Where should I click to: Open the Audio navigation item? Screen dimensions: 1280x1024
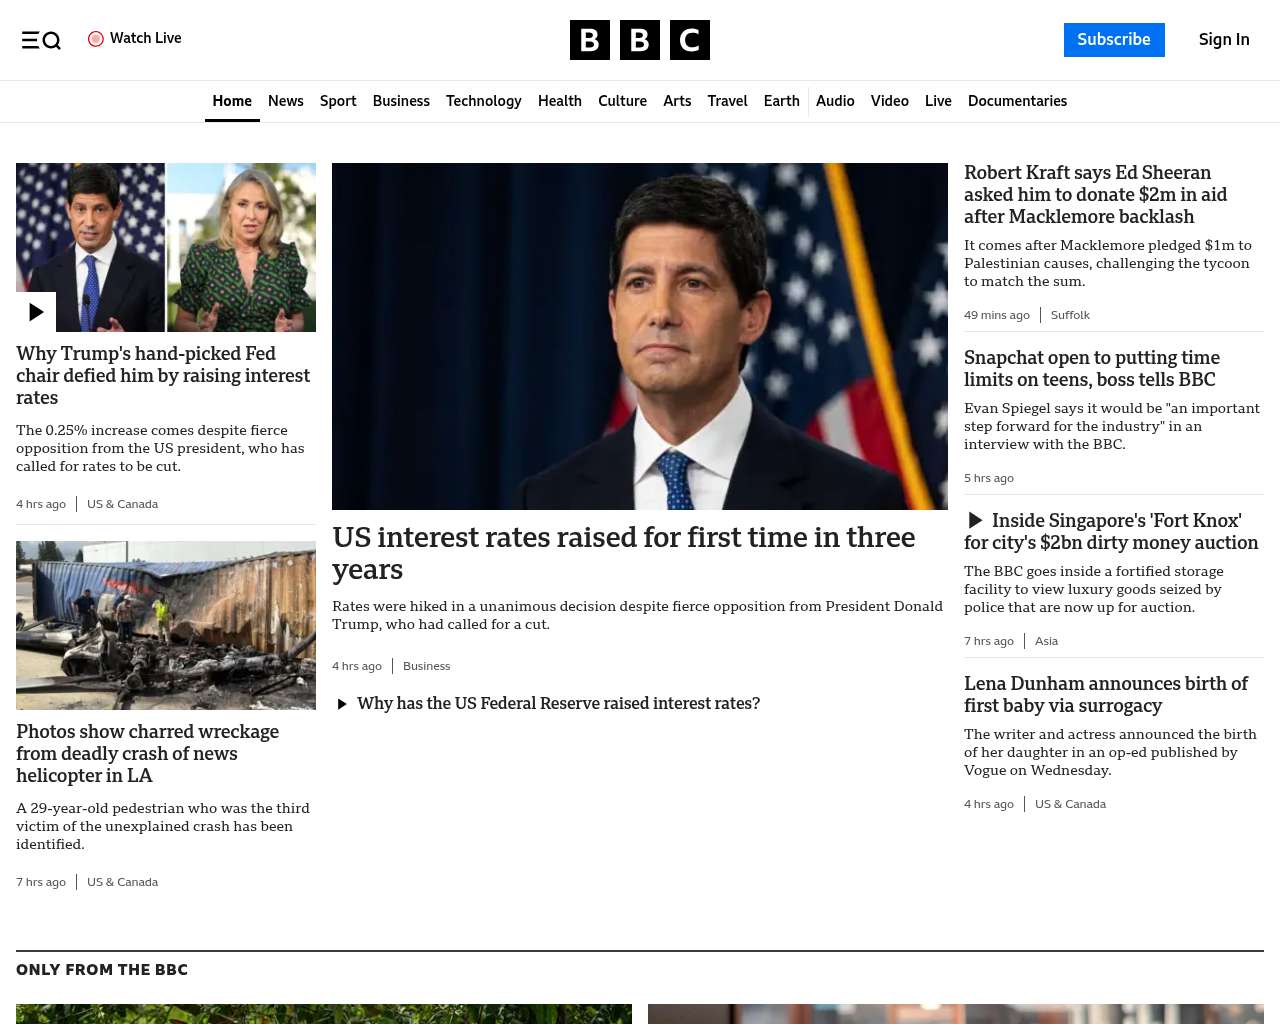pyautogui.click(x=835, y=101)
